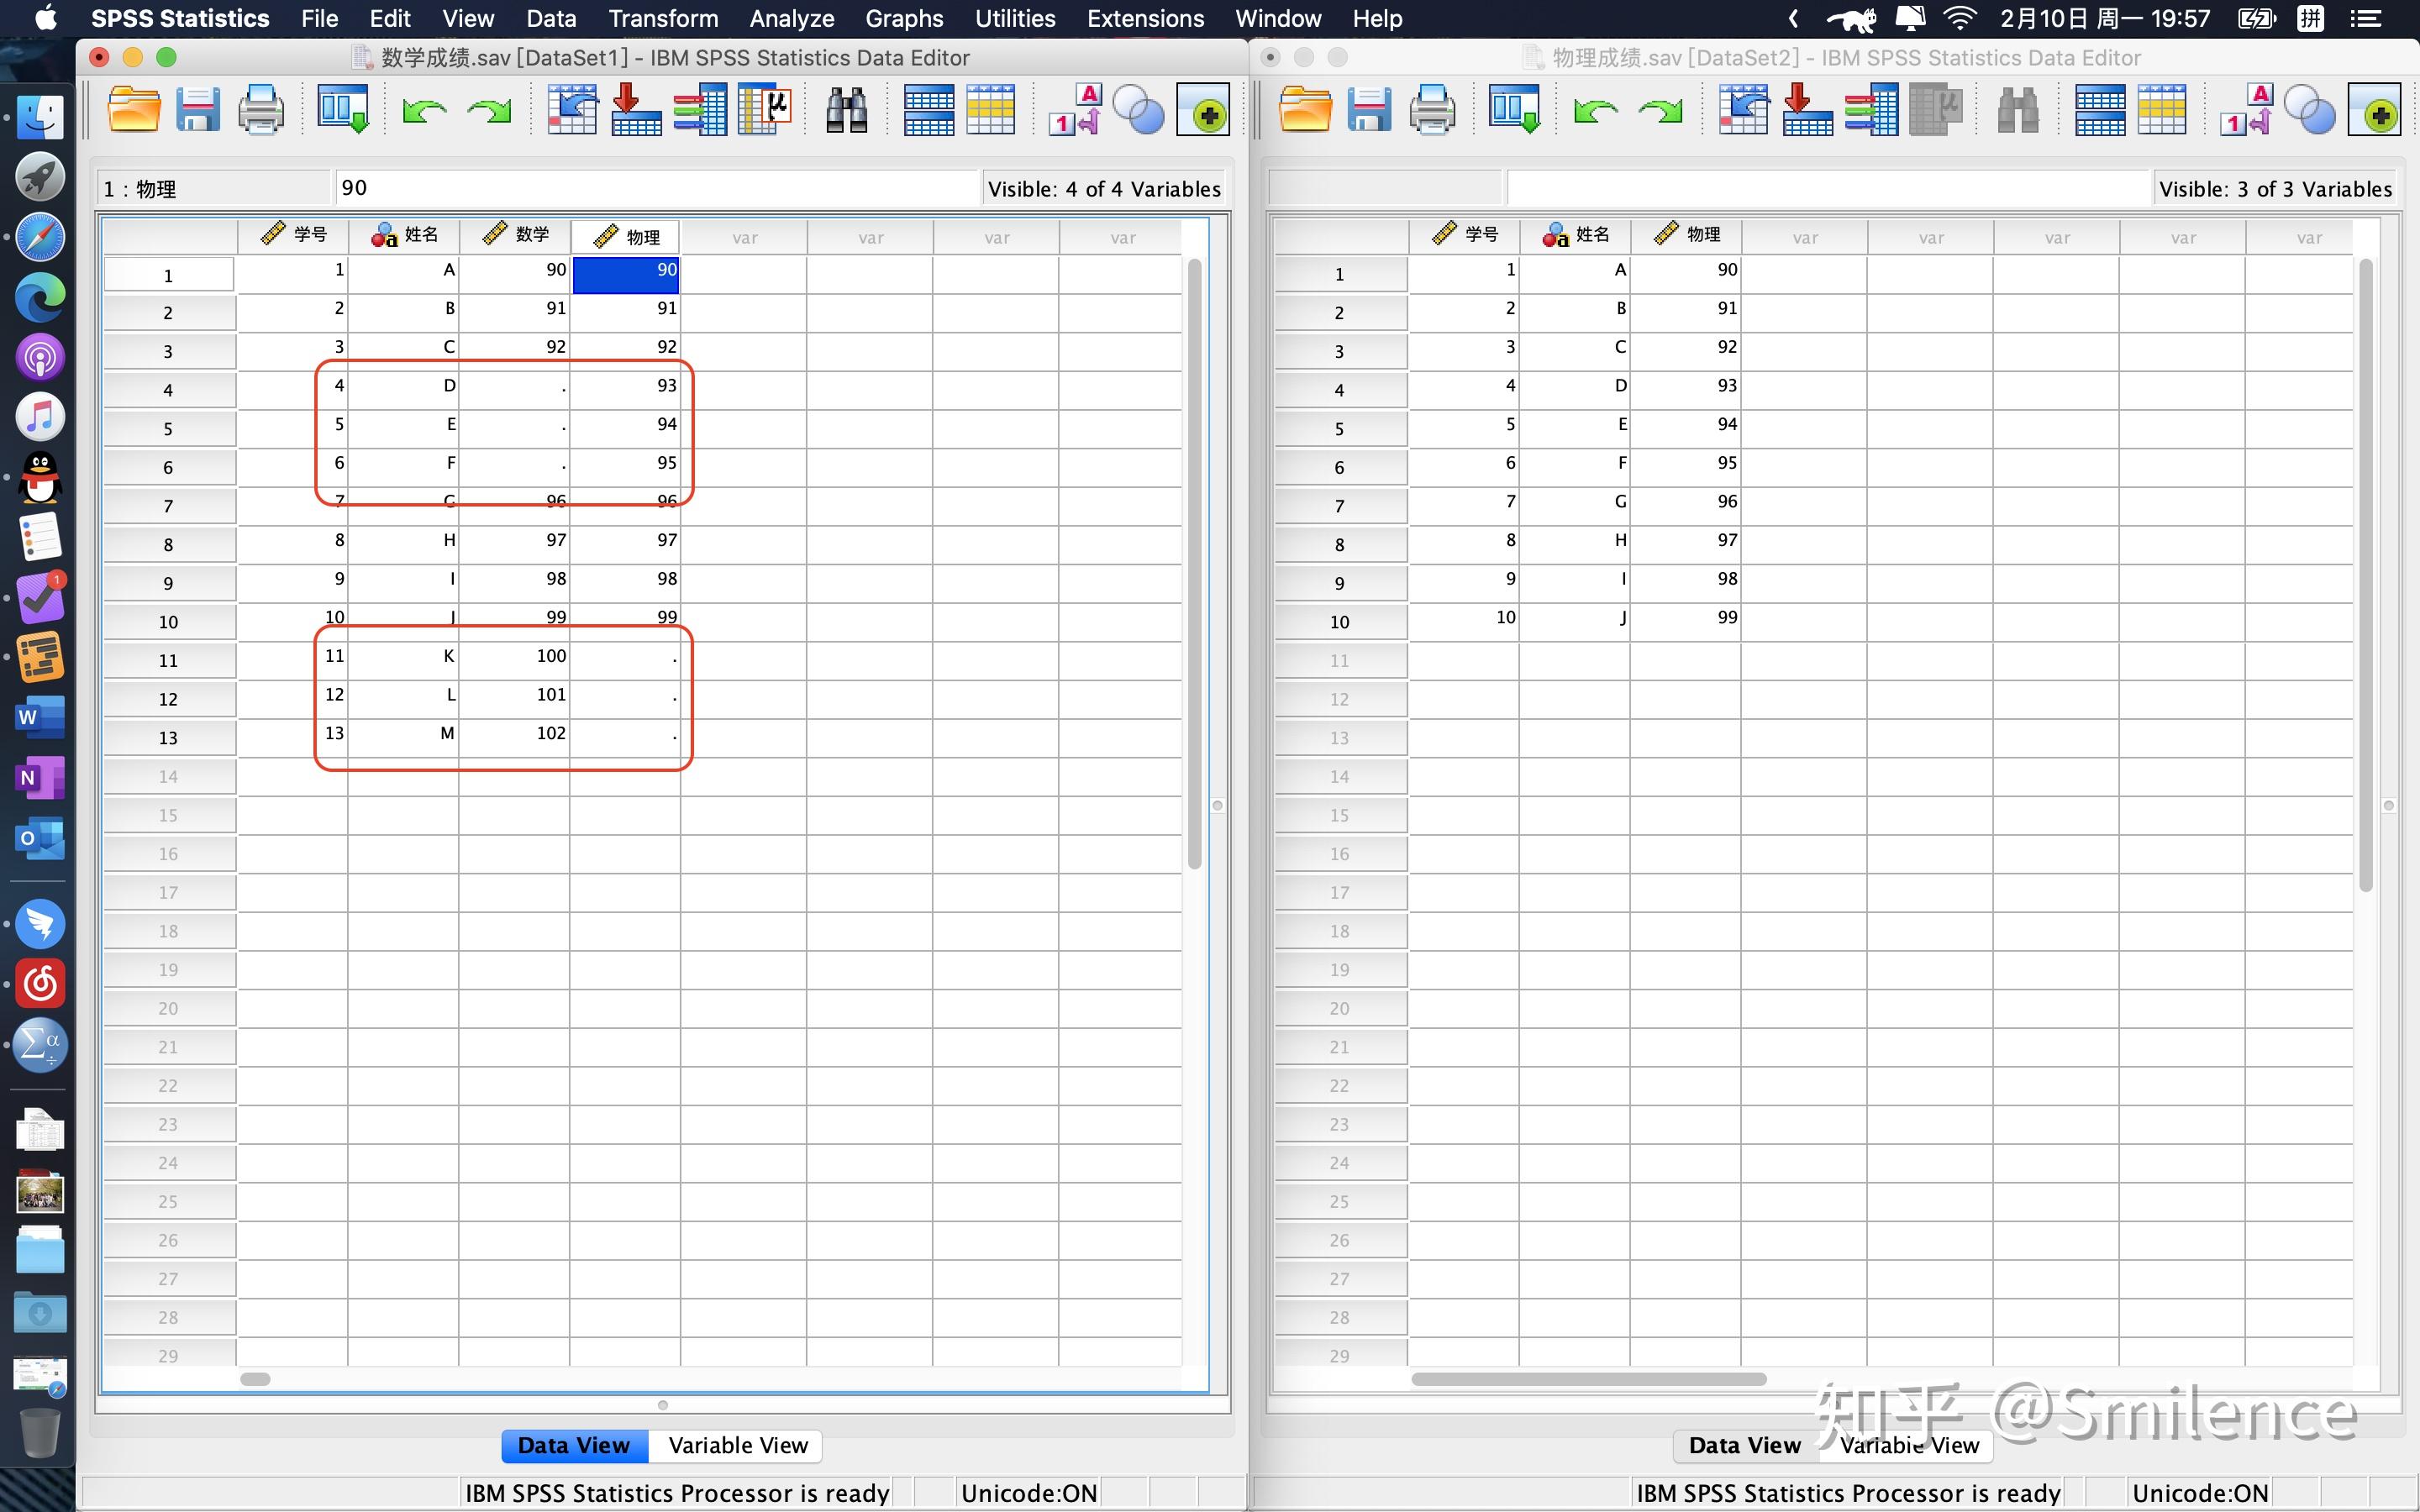Click the 数学 column header

(515, 235)
